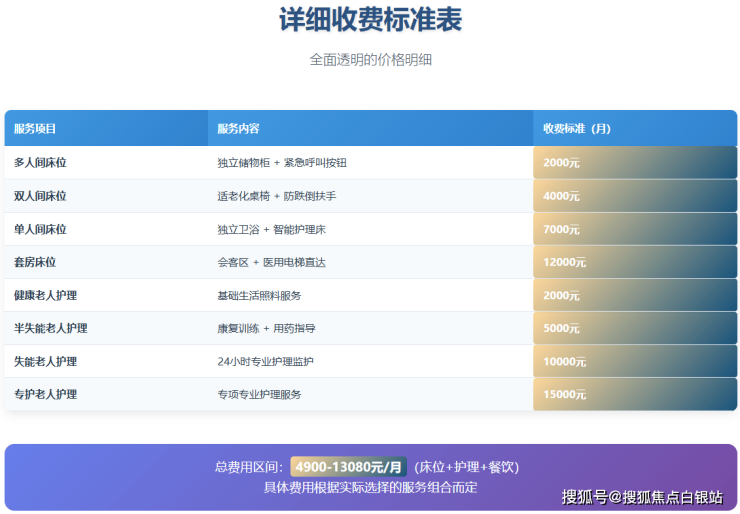Click the "双人间床位" row label
Image resolution: width=740 pixels, height=514 pixels.
[40, 196]
